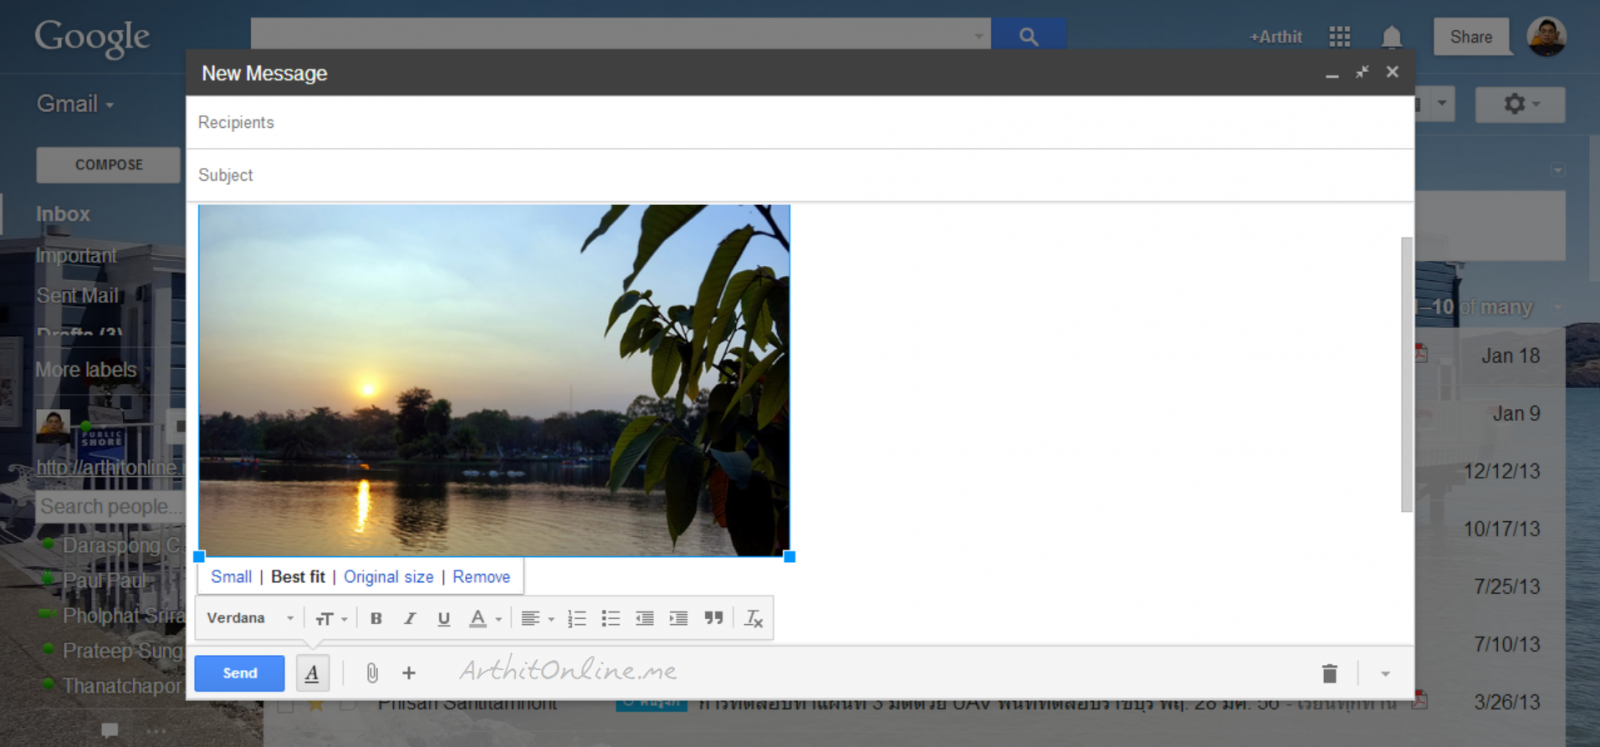
Task: Open the account profile picture
Action: coord(1546,37)
